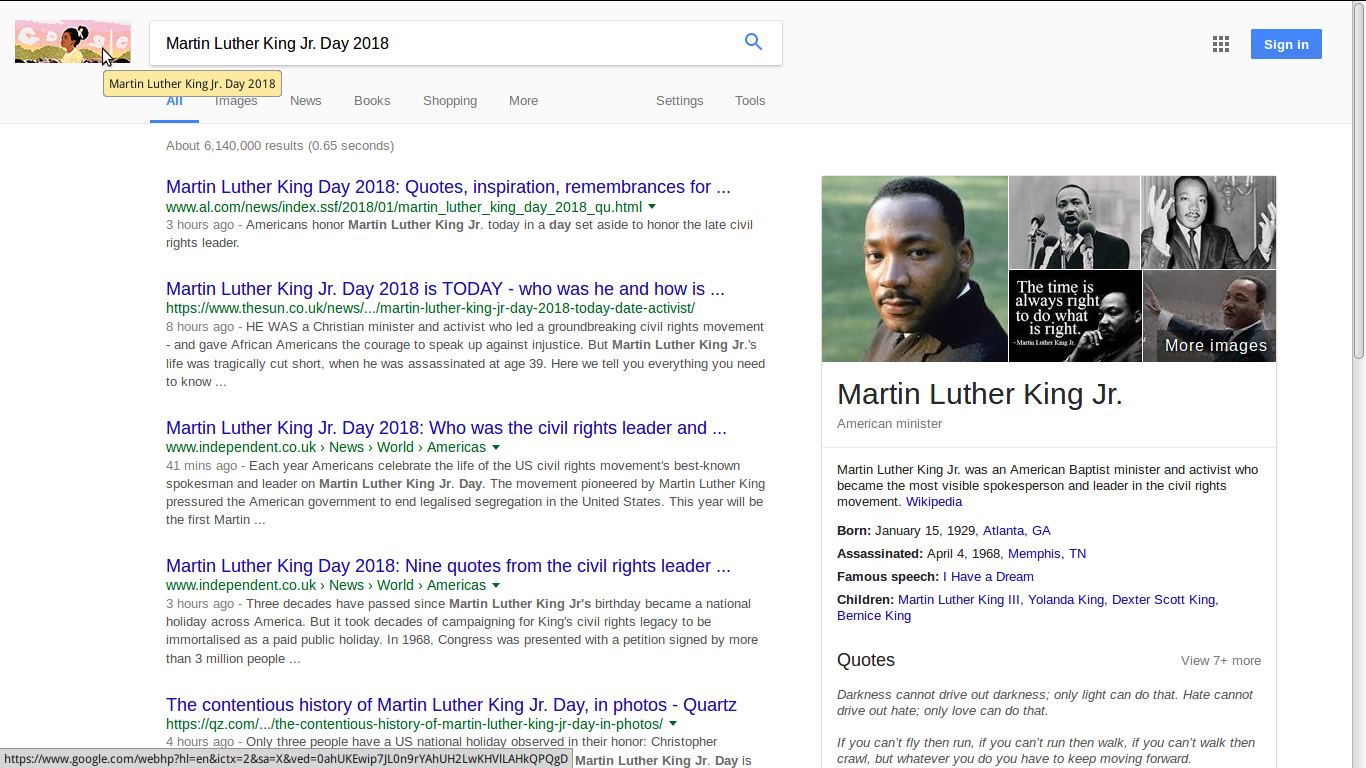The width and height of the screenshot is (1366, 768).
Task: Expand the al.com URL dropdown arrow
Action: tap(652, 207)
